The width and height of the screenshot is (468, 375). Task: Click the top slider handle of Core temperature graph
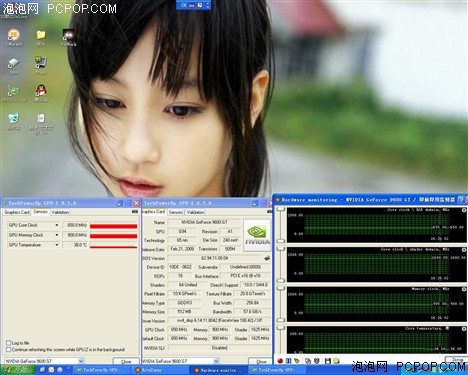tap(281, 328)
